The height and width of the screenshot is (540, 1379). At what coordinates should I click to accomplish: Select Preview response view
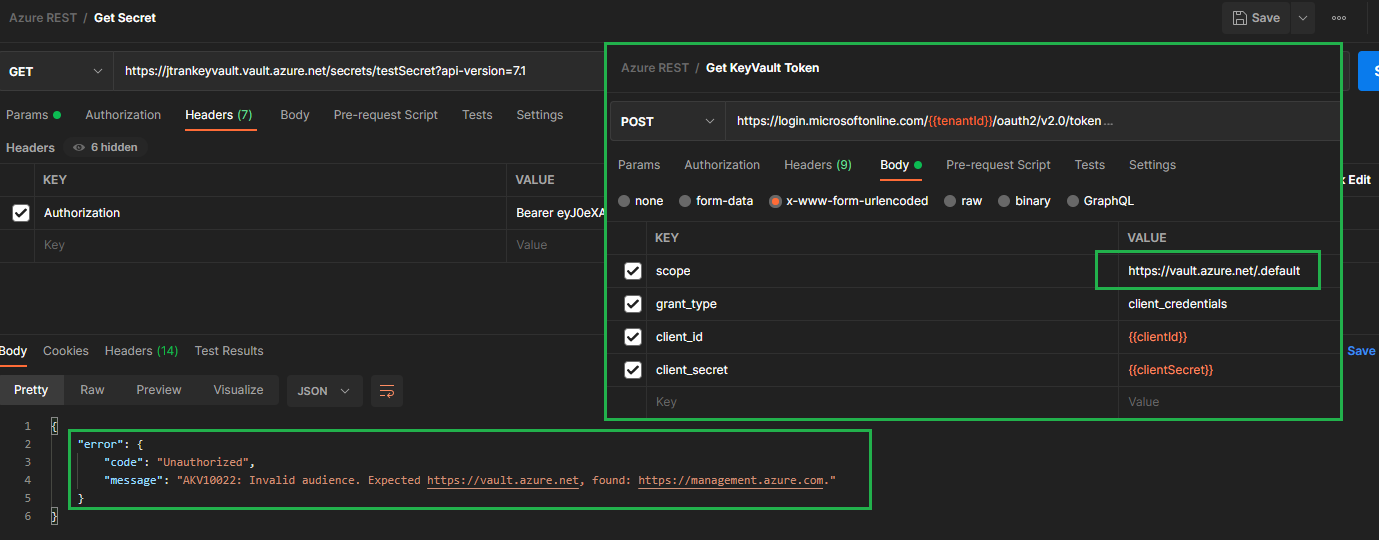(x=159, y=390)
